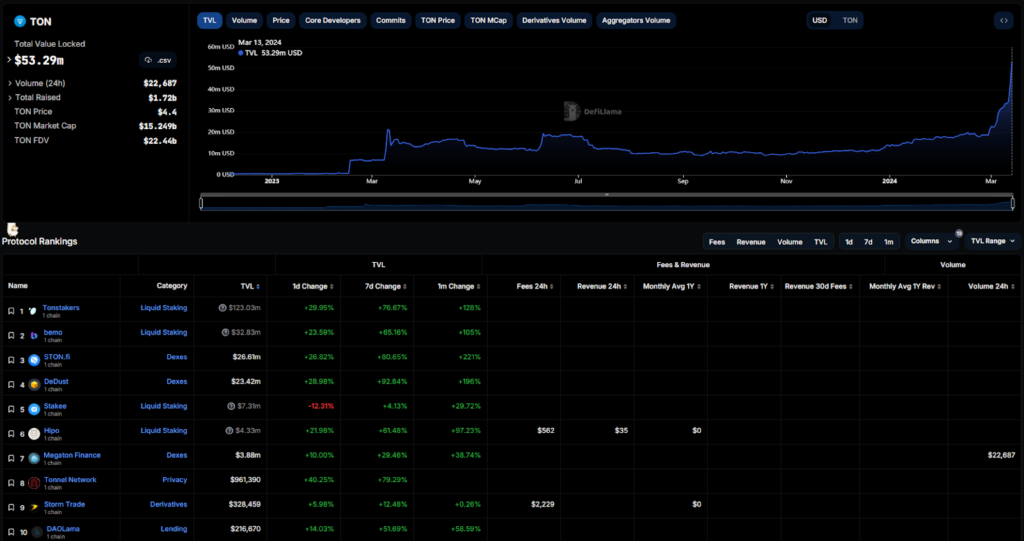This screenshot has width=1024, height=541.
Task: Click the Megaton Finance logo icon
Action: coord(34,459)
